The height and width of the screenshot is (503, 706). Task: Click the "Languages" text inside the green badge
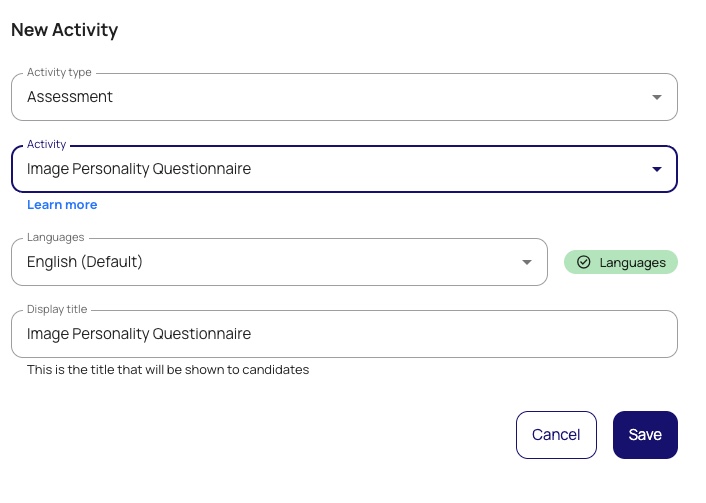(x=632, y=262)
